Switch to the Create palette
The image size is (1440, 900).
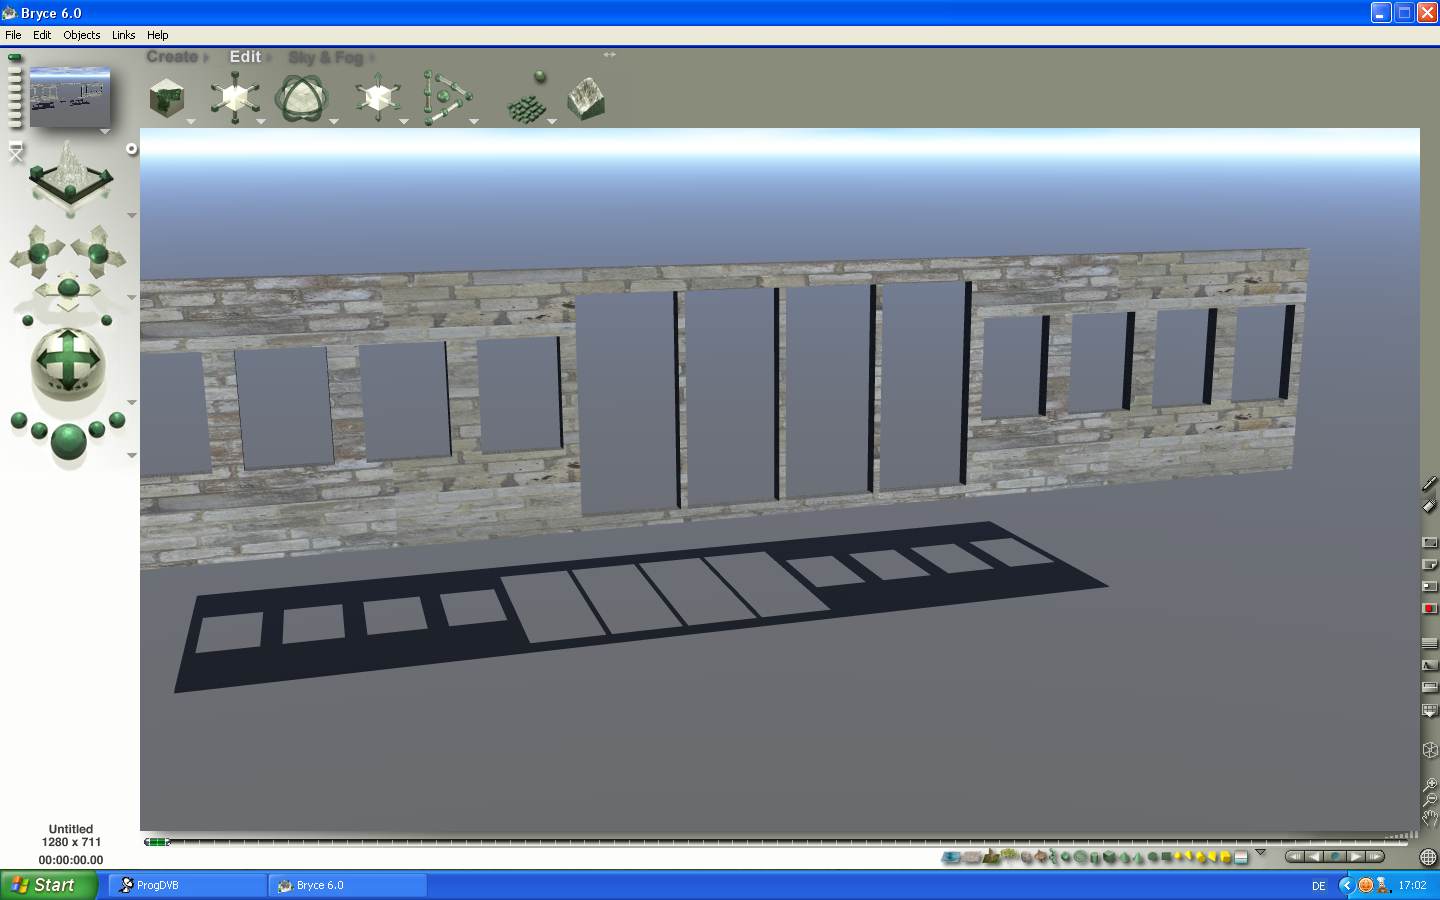click(172, 57)
